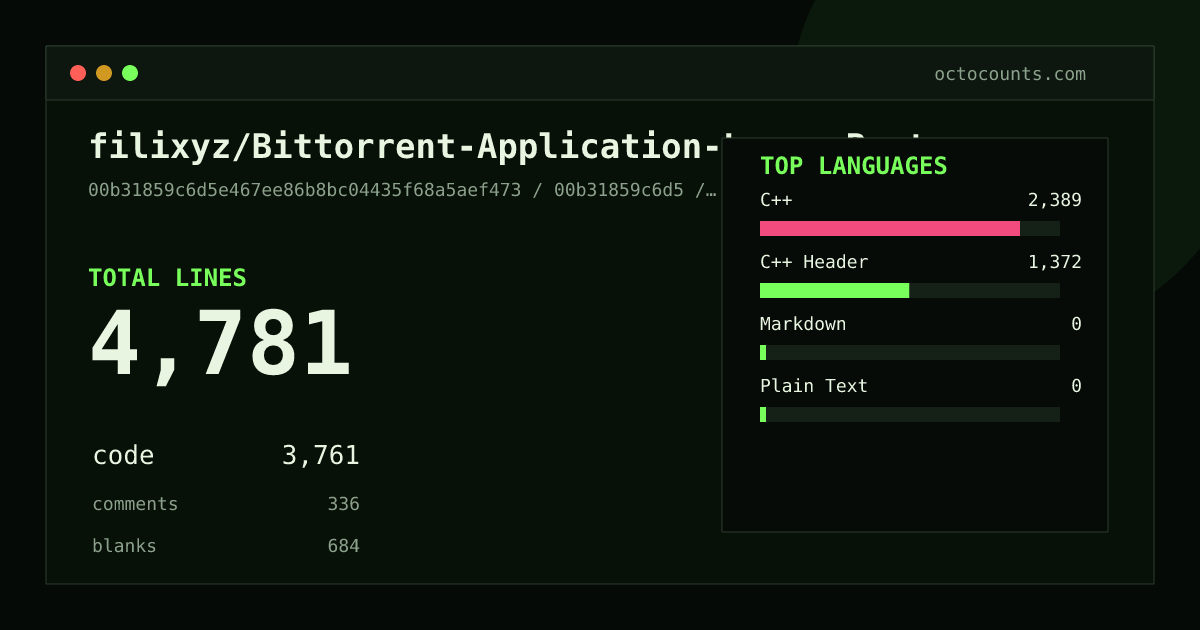Viewport: 1200px width, 630px height.
Task: Click the C++ Header language label
Action: [814, 262]
